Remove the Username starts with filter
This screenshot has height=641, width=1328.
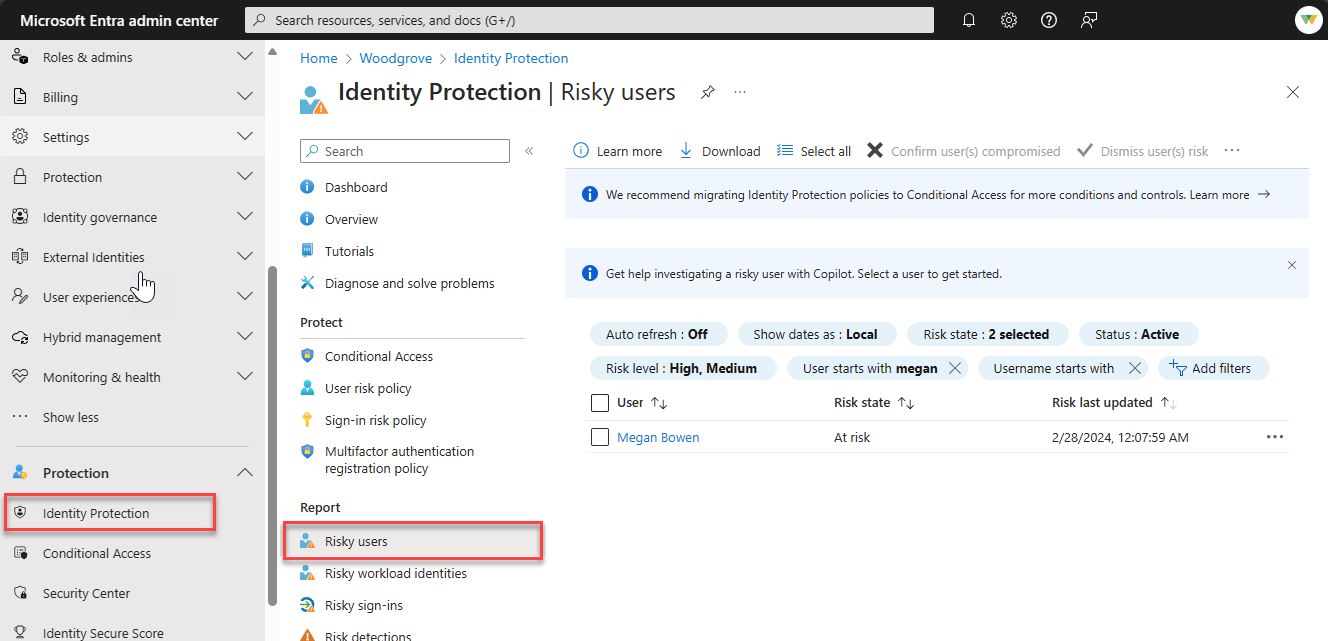click(1135, 368)
